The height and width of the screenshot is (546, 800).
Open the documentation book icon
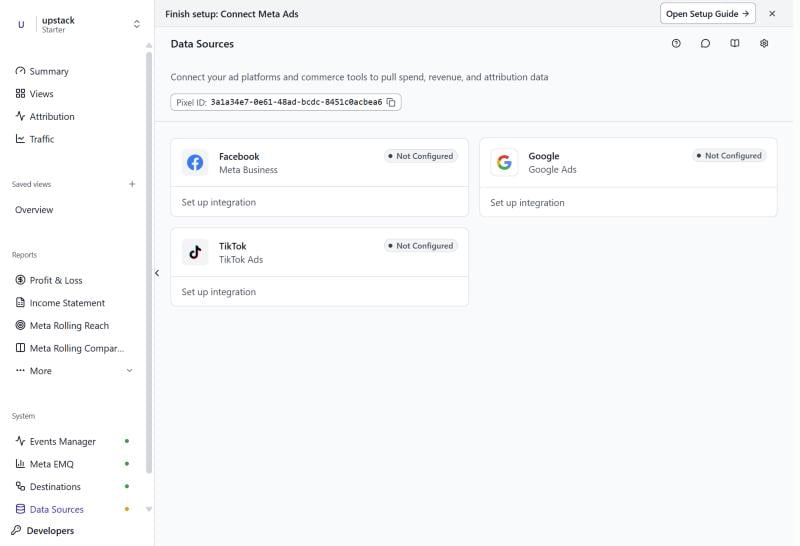(x=735, y=43)
